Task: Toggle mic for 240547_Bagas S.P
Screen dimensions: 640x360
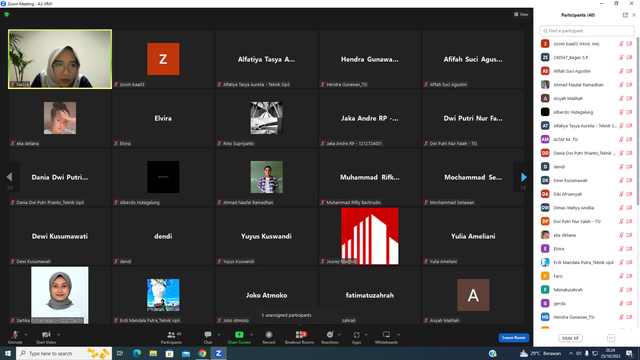Action: tap(621, 58)
